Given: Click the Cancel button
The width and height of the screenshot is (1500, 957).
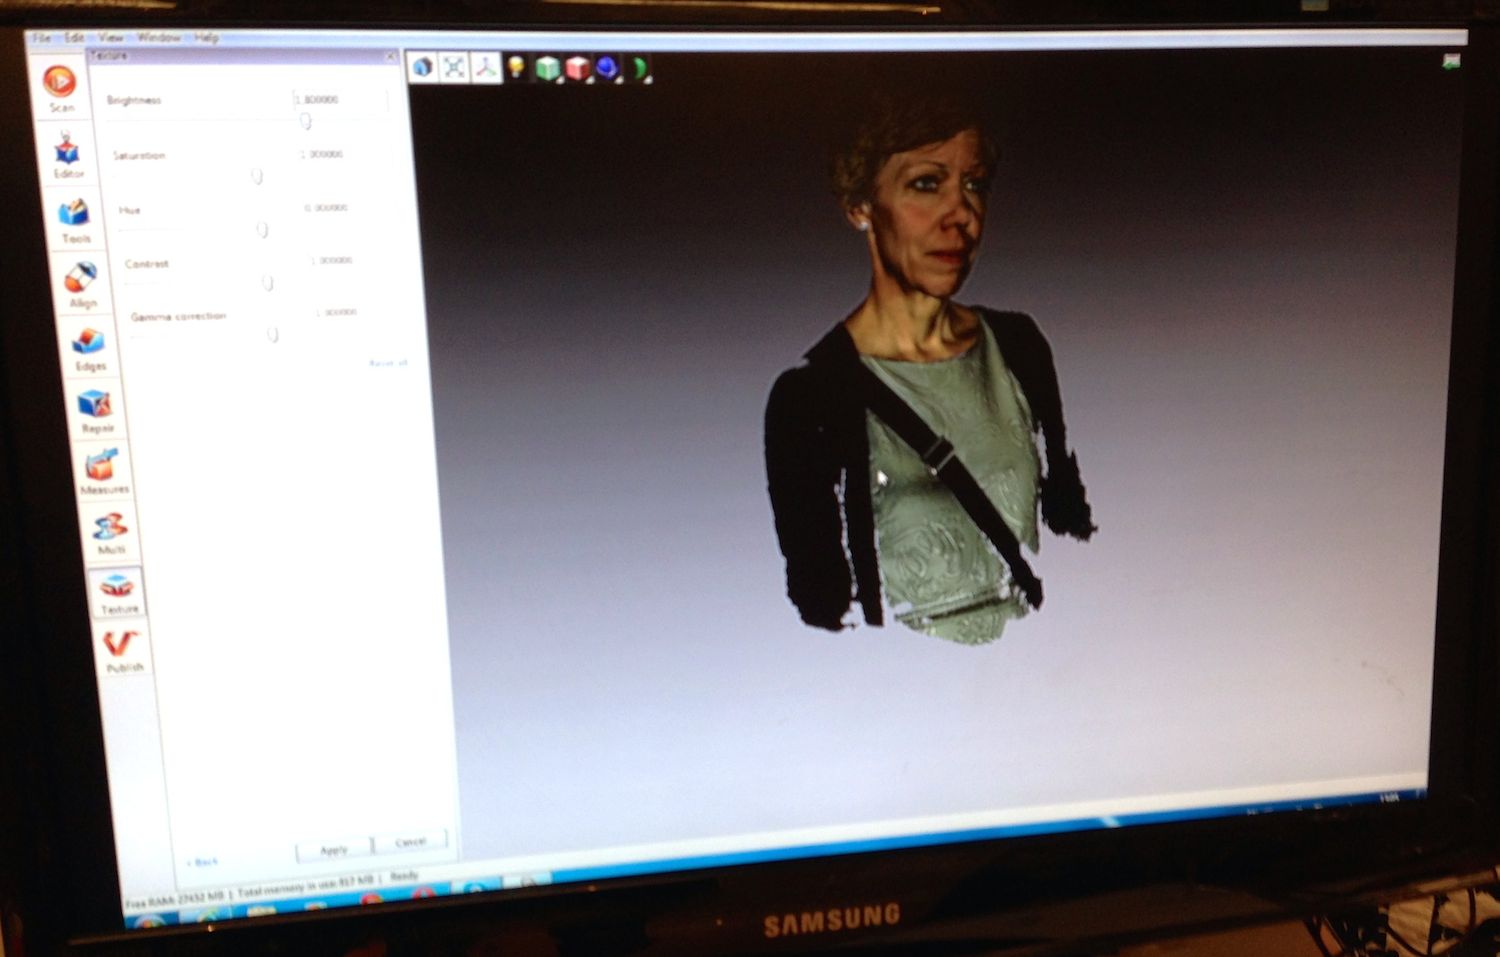Looking at the screenshot, I should tap(410, 842).
